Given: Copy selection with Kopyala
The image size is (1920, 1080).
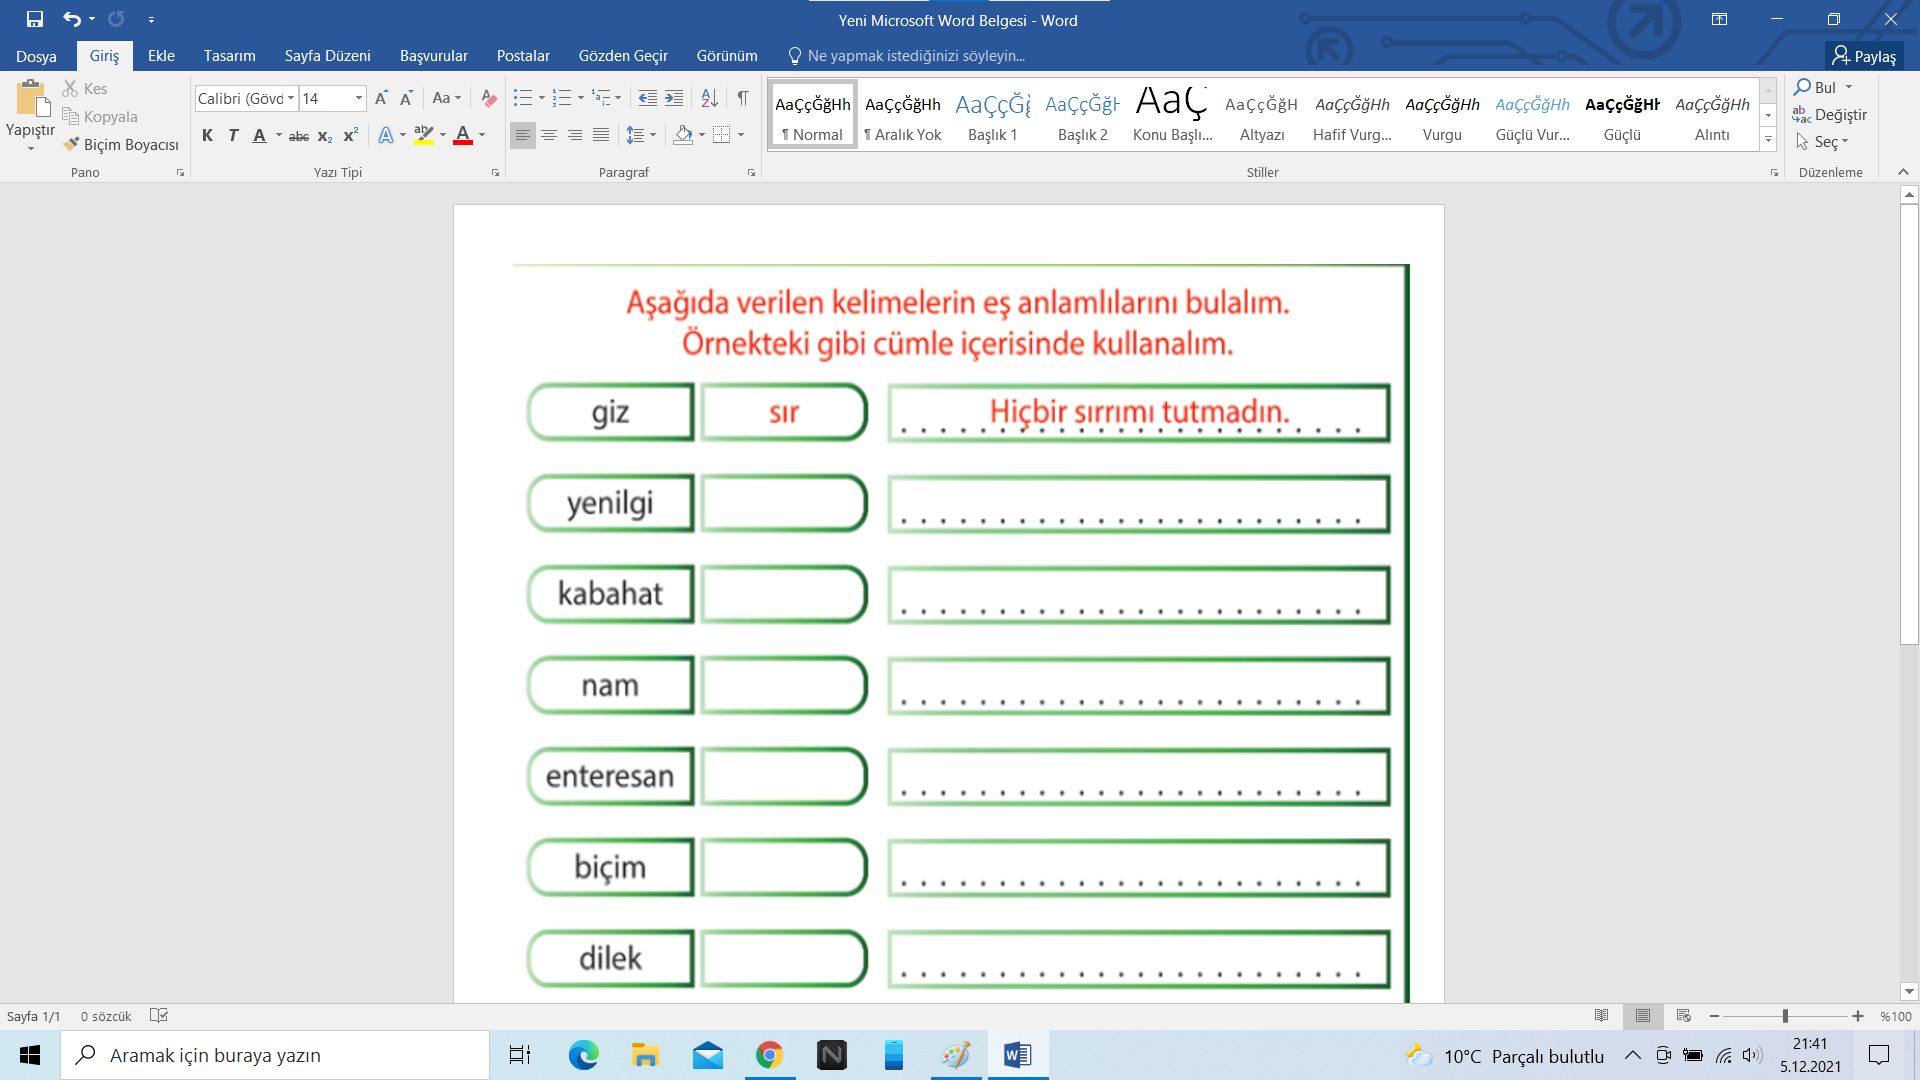Looking at the screenshot, I should [100, 117].
